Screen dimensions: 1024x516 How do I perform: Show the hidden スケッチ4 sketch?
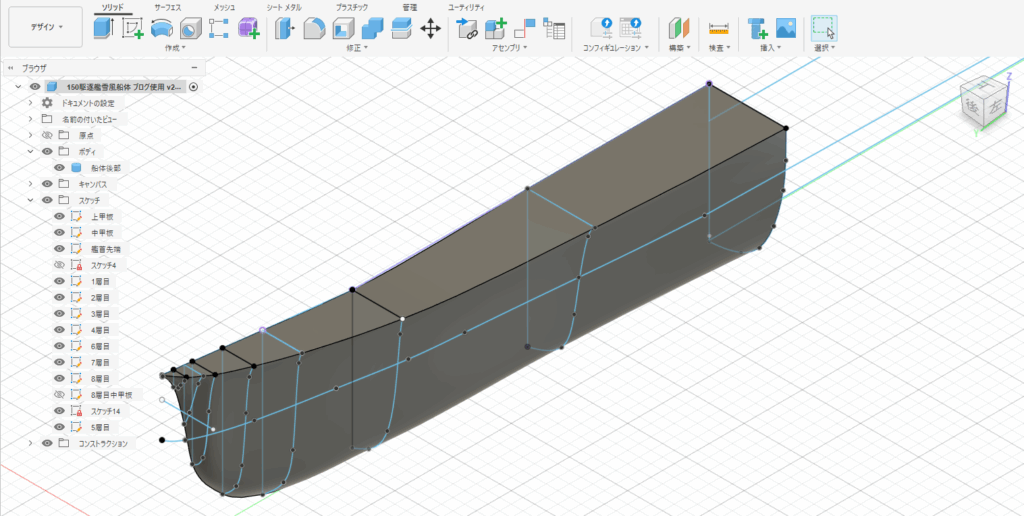[x=60, y=265]
